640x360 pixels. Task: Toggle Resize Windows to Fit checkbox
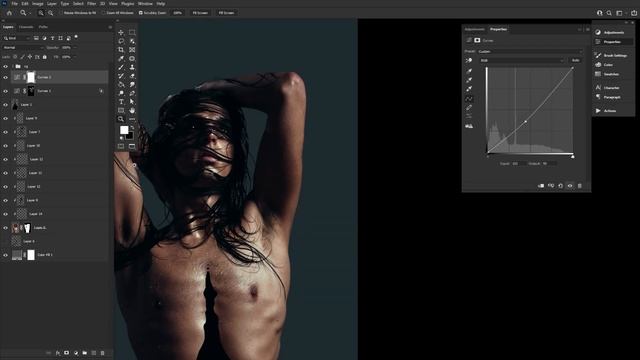[x=62, y=13]
